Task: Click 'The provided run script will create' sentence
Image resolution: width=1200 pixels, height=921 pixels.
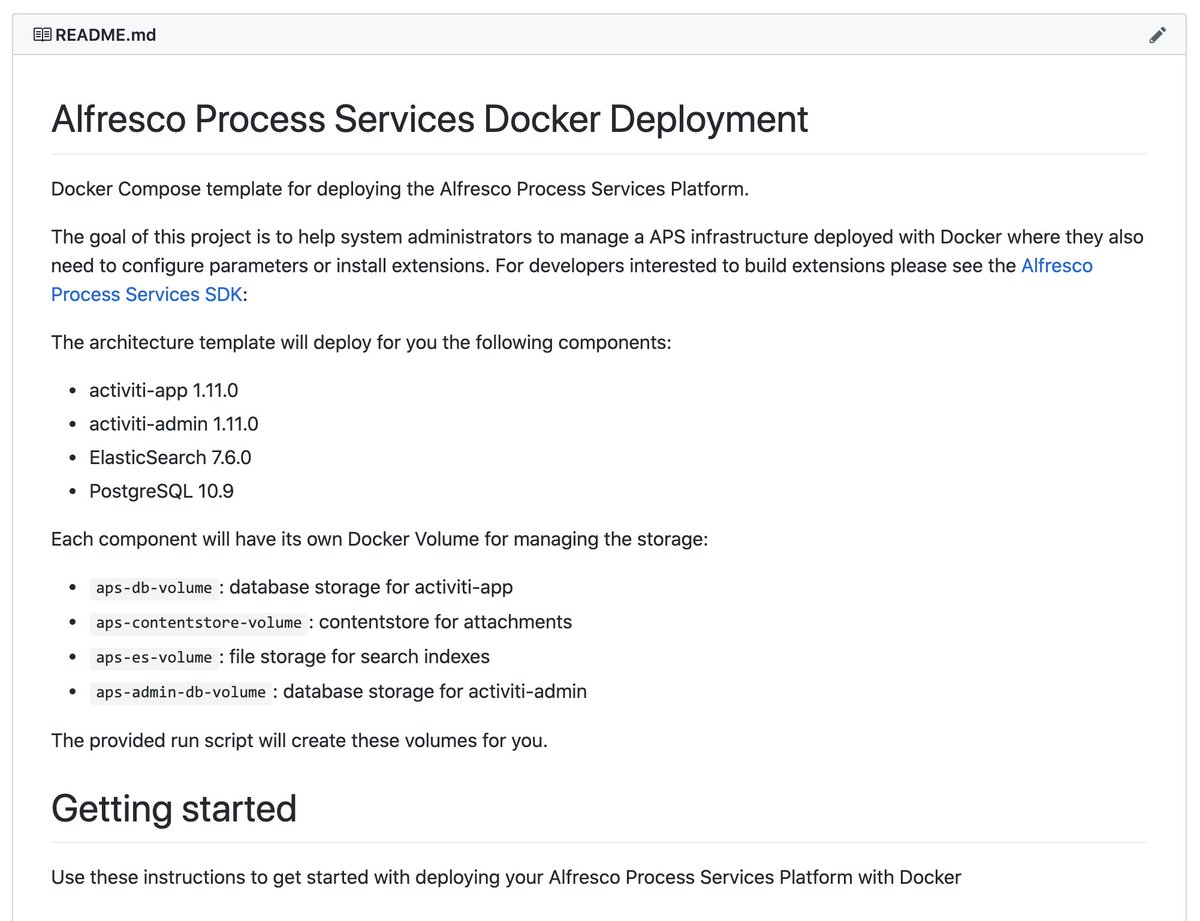Action: (x=299, y=741)
